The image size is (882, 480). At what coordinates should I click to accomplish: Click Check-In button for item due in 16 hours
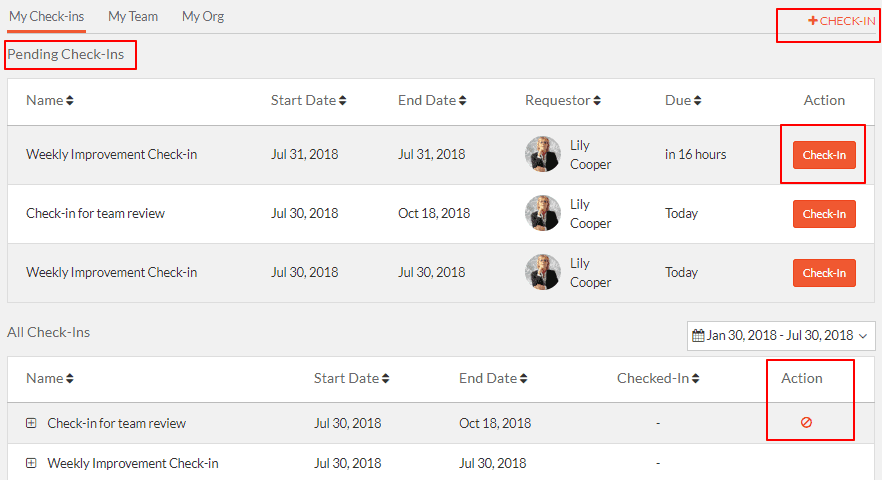824,155
